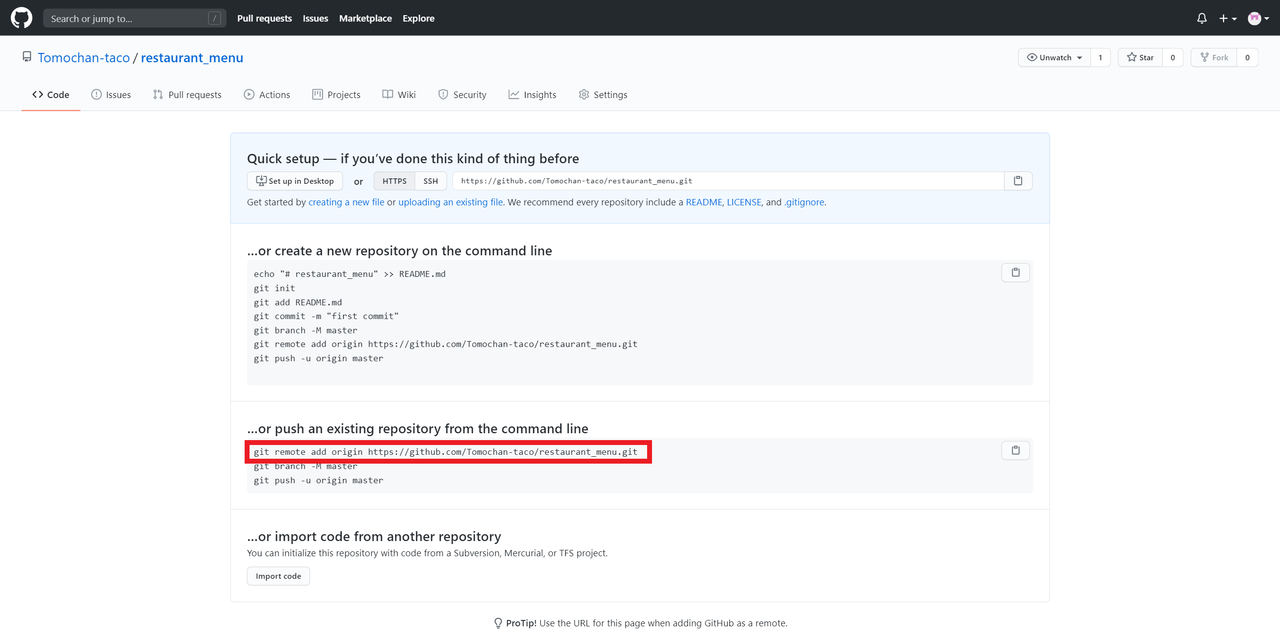Open the plus create-new dropdown

[1228, 18]
